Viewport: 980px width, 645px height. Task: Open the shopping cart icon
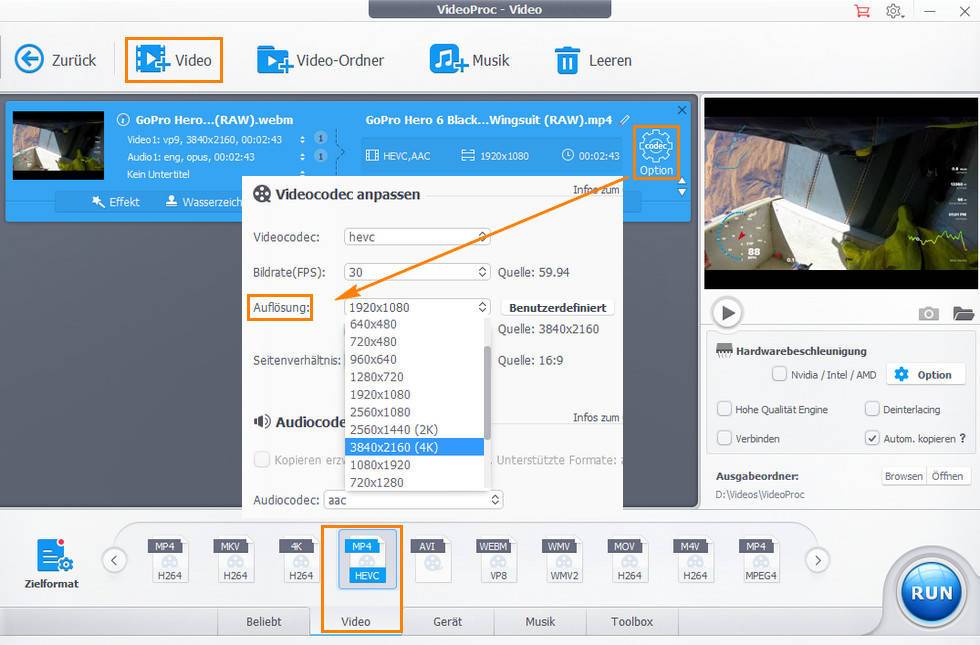[x=862, y=11]
